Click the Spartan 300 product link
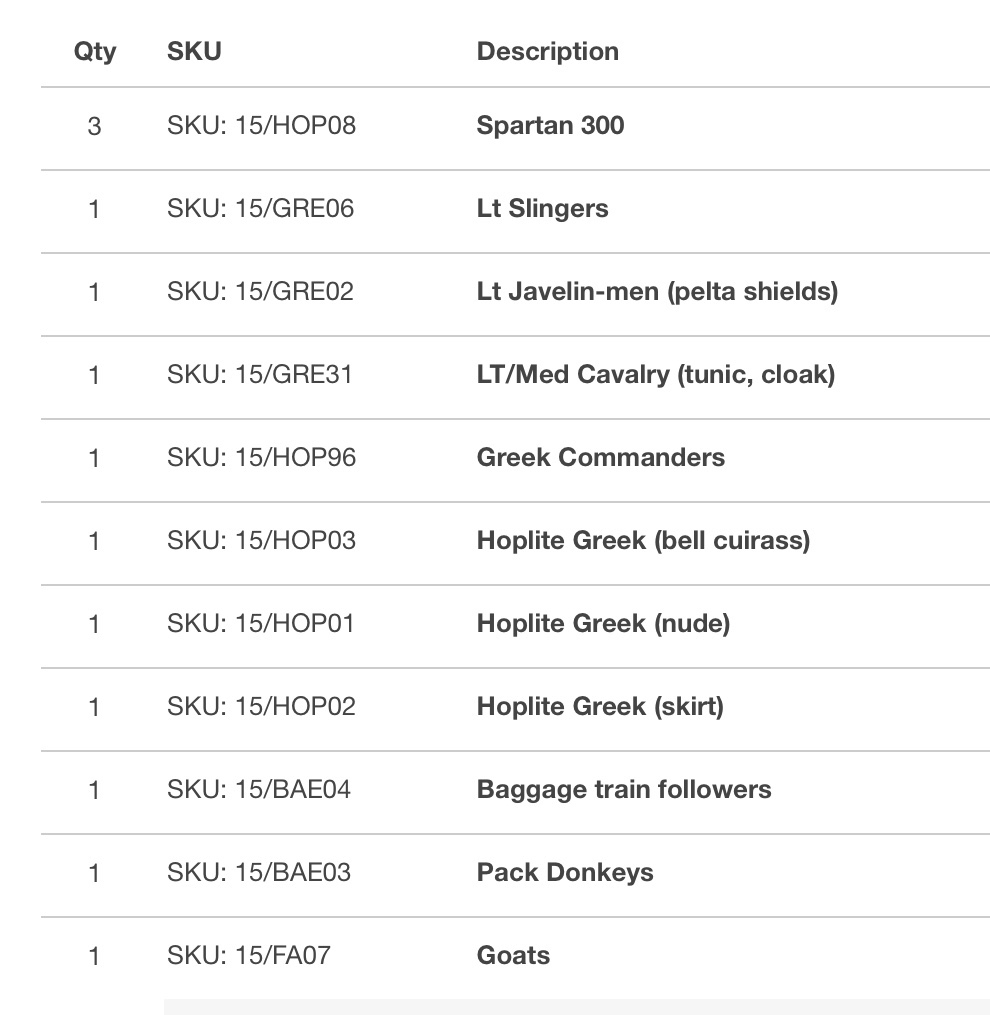This screenshot has height=1015, width=990. (550, 126)
